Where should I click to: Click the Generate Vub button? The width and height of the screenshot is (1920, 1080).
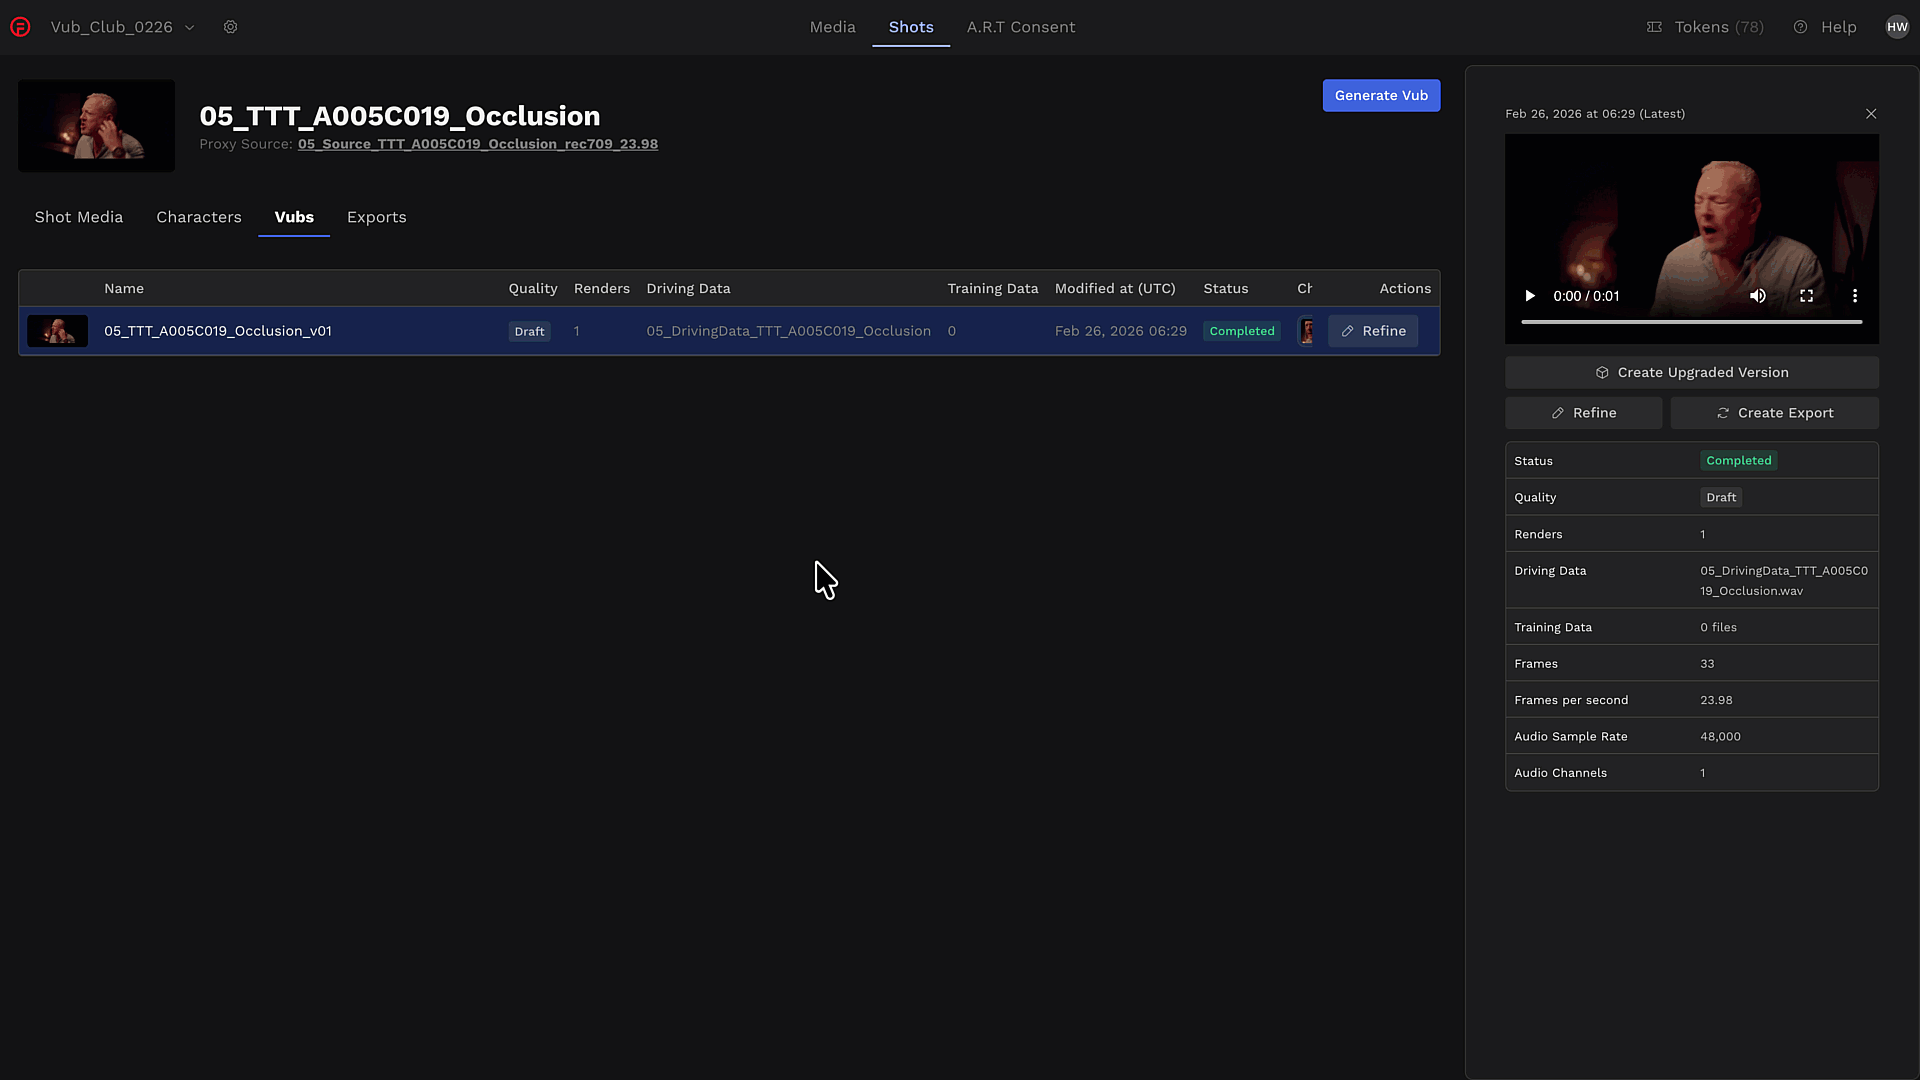pyautogui.click(x=1381, y=95)
